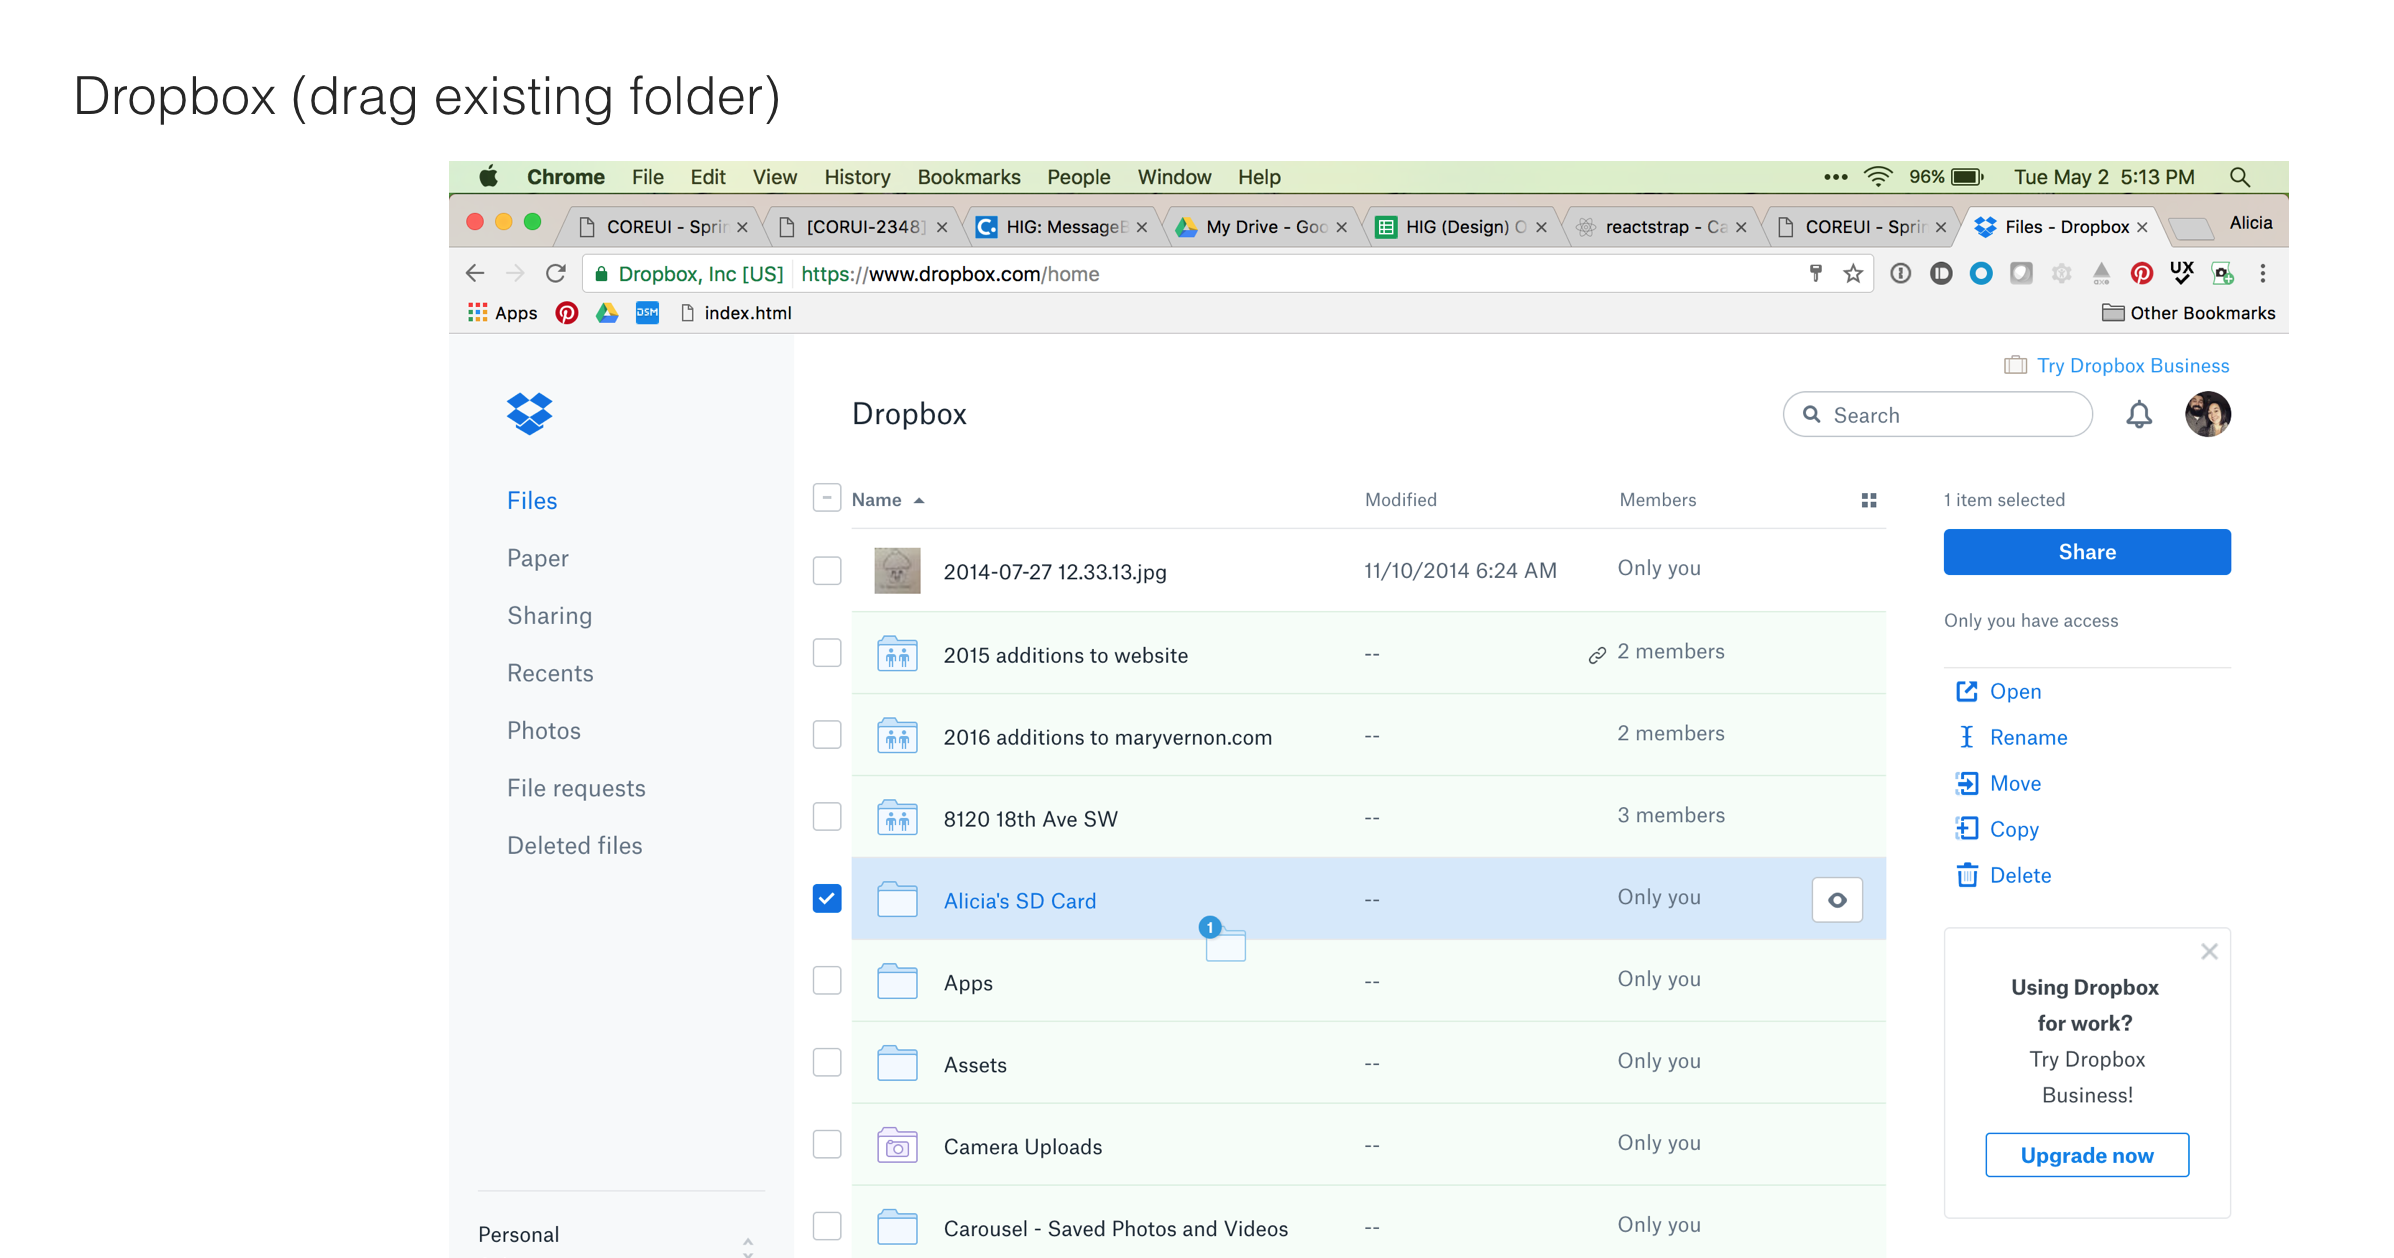Check the box for 2014-07-27 12.33.13.jpg
2394x1258 pixels.
826,571
